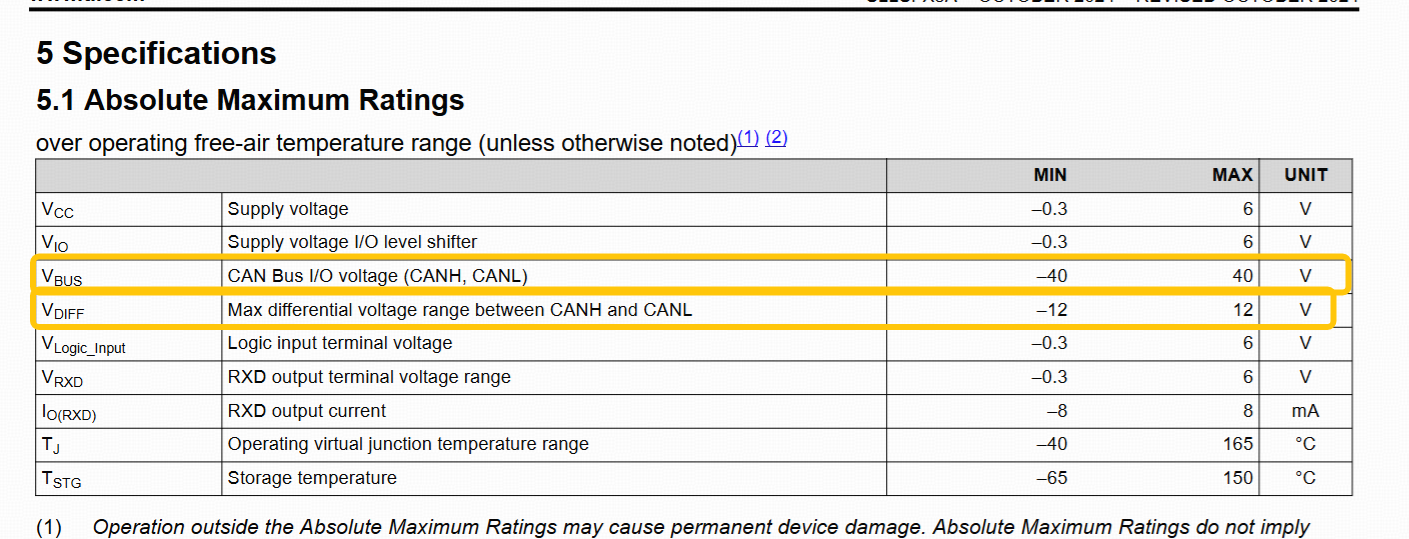1409x539 pixels.
Task: Click 'RXD output terminal voltage range' text
Action: 369,377
